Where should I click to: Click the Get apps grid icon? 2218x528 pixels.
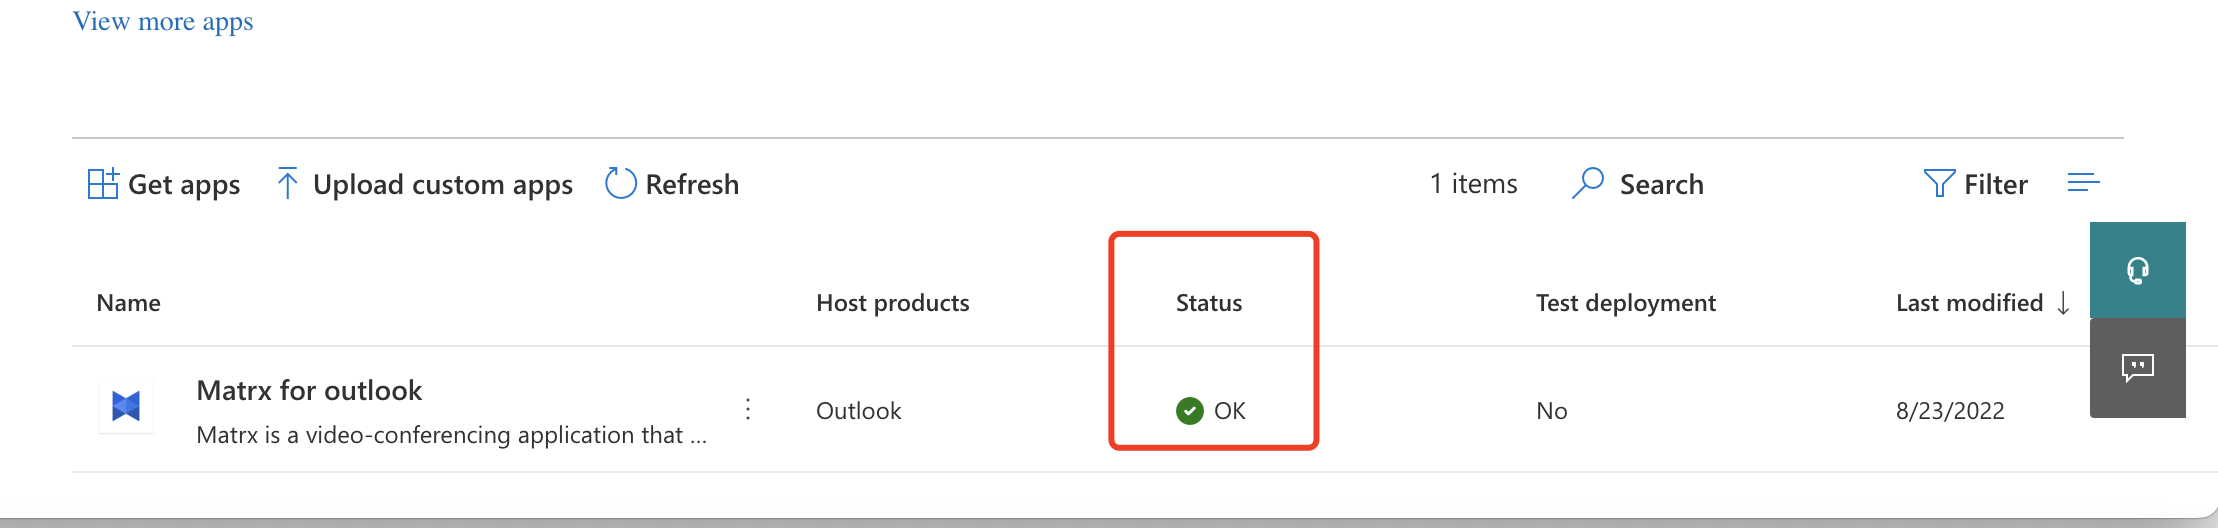[103, 184]
